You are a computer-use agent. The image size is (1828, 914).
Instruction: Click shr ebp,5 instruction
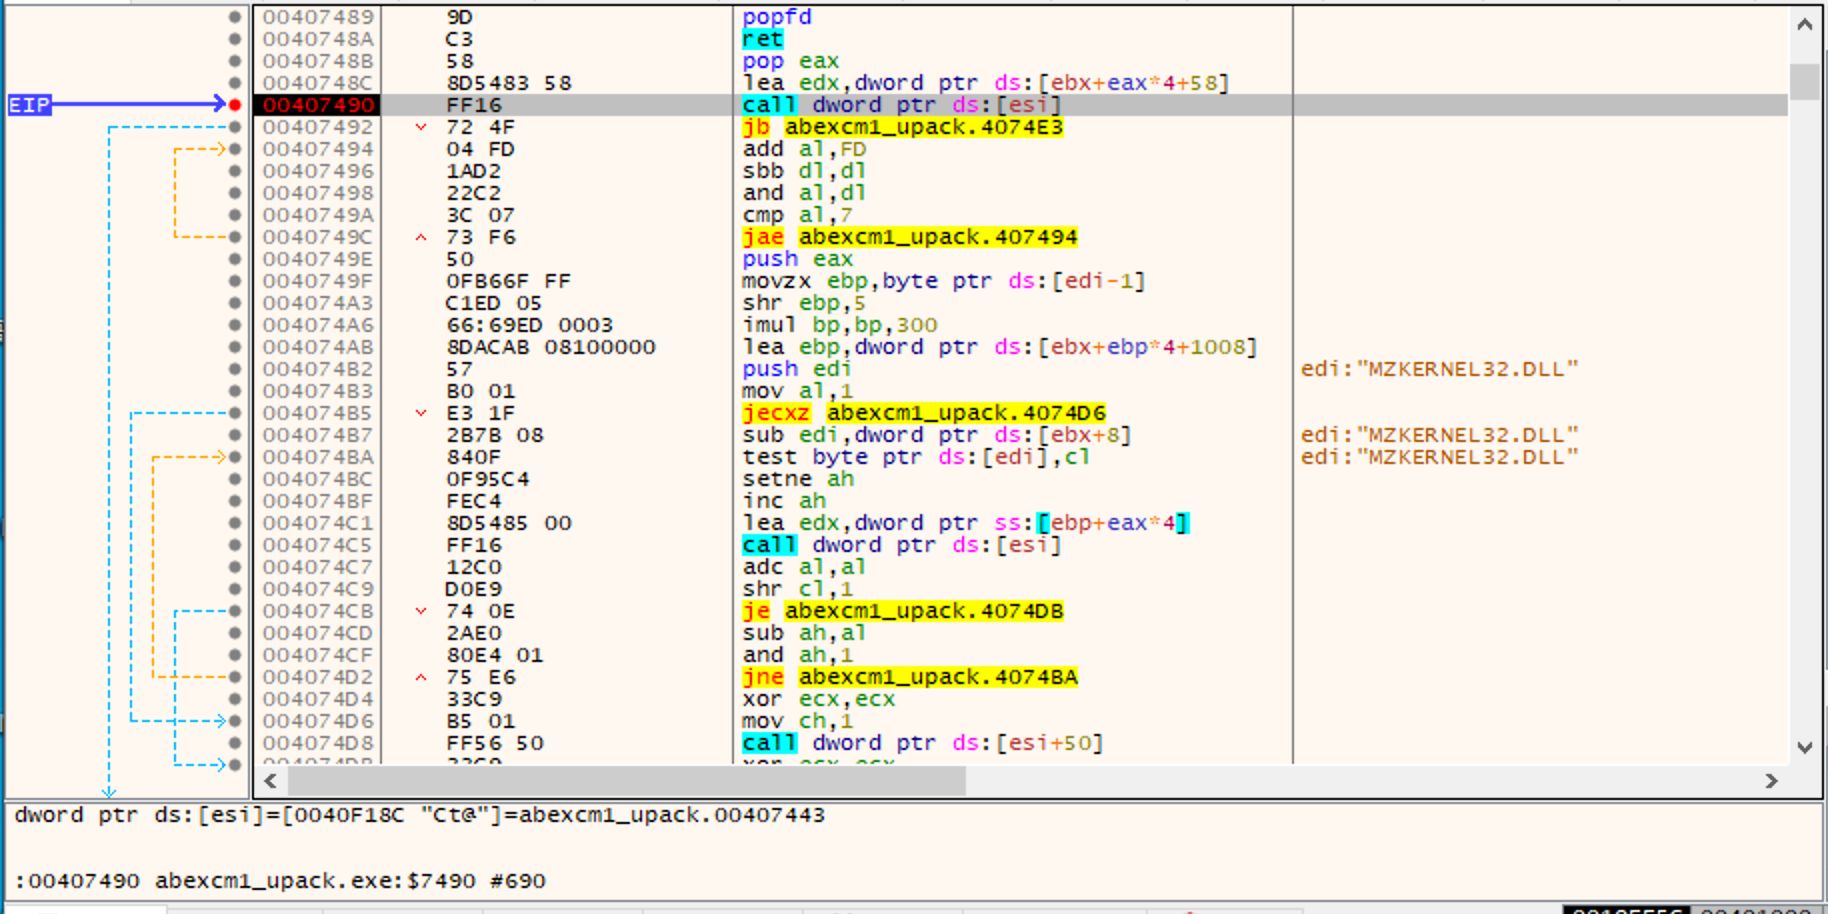pyautogui.click(x=804, y=303)
